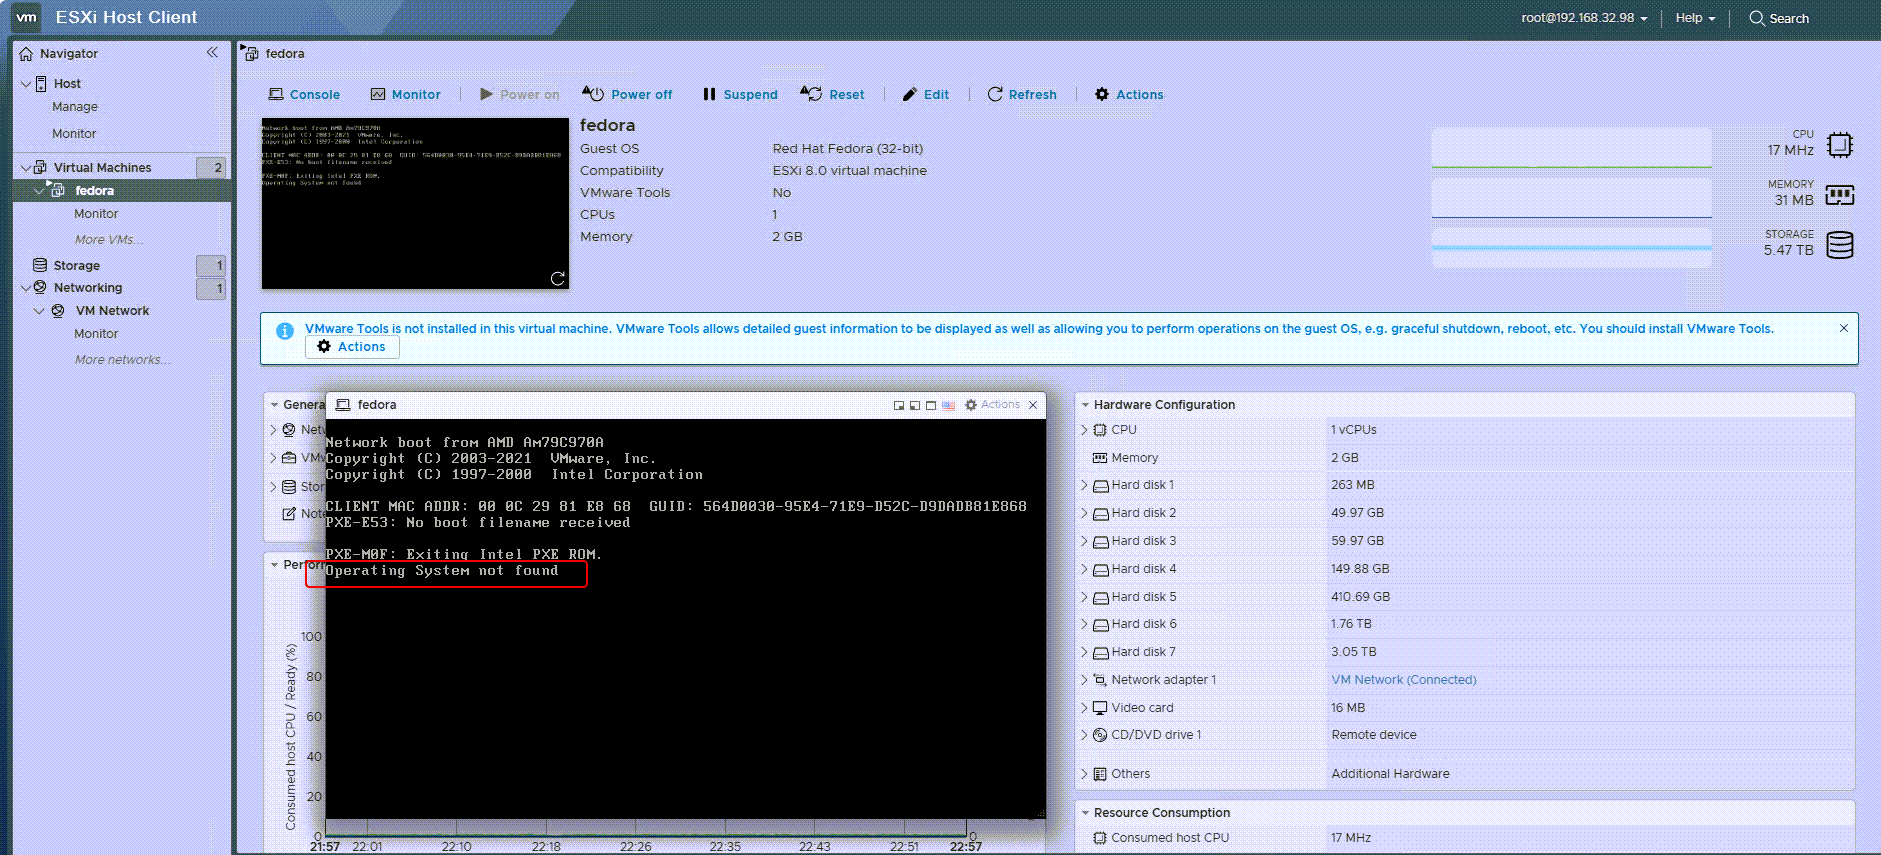Click the console window dock-bottom-right layout icon

click(x=899, y=405)
